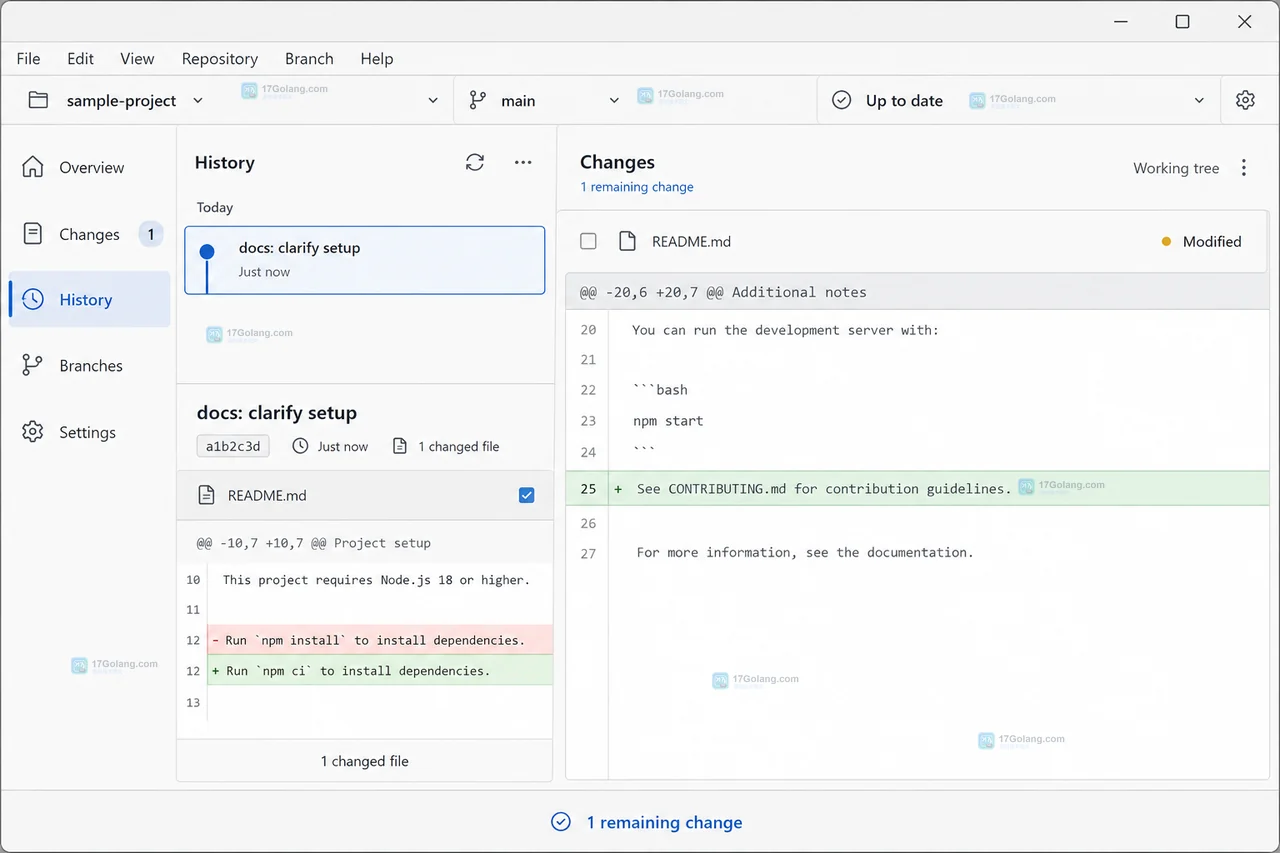Select README.md row in commit details
The height and width of the screenshot is (853, 1280).
(x=365, y=495)
